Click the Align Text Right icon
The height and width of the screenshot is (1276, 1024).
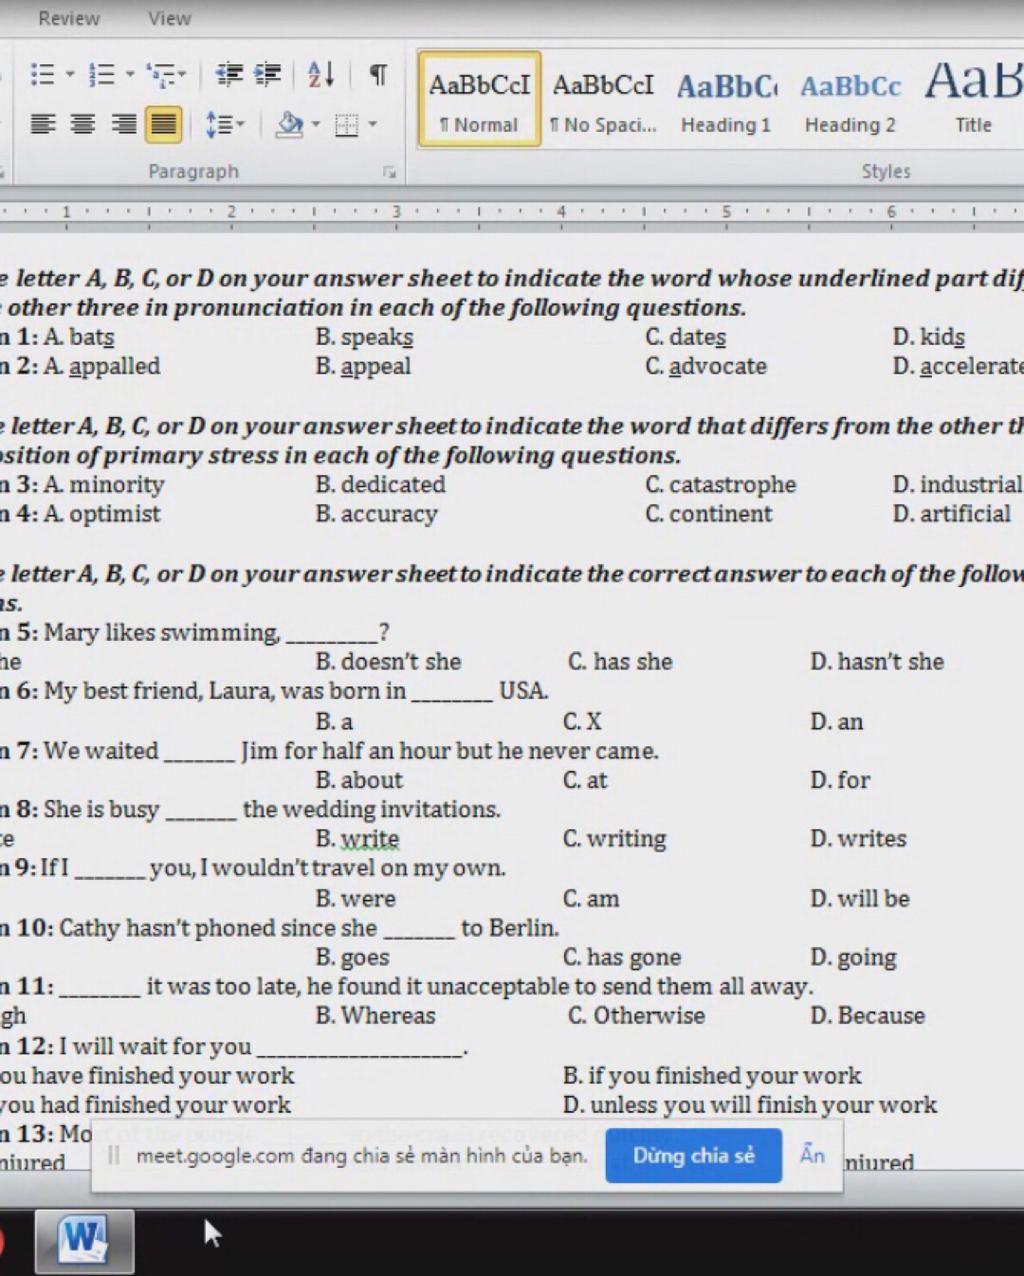click(x=123, y=124)
